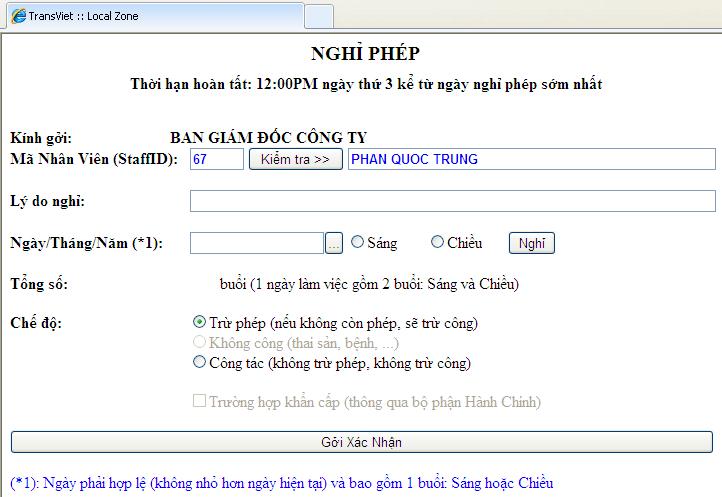722x497 pixels.
Task: Select Công tác radio option
Action: (x=199, y=362)
